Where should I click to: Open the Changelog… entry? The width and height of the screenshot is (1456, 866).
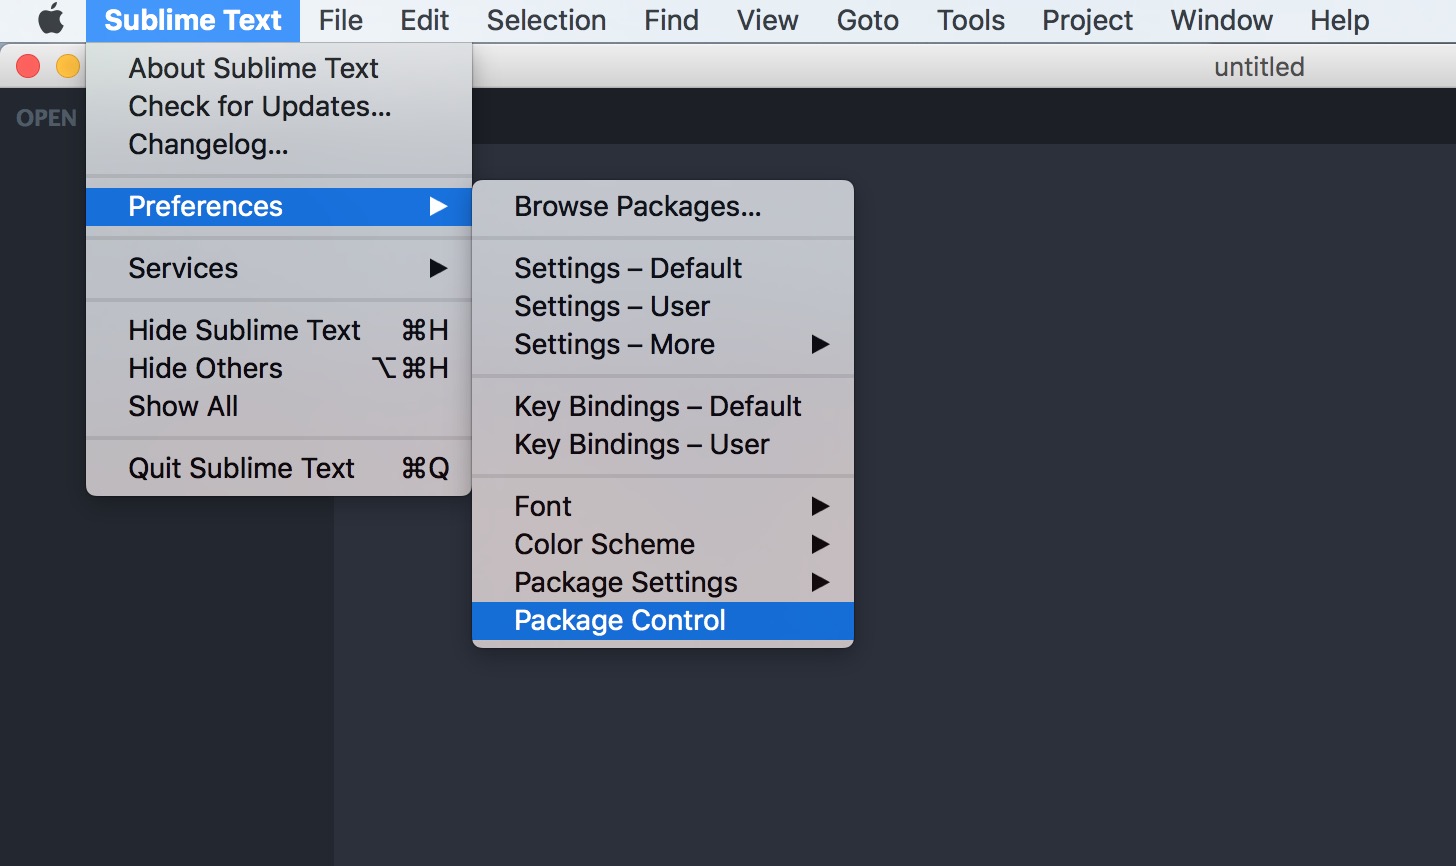279,144
